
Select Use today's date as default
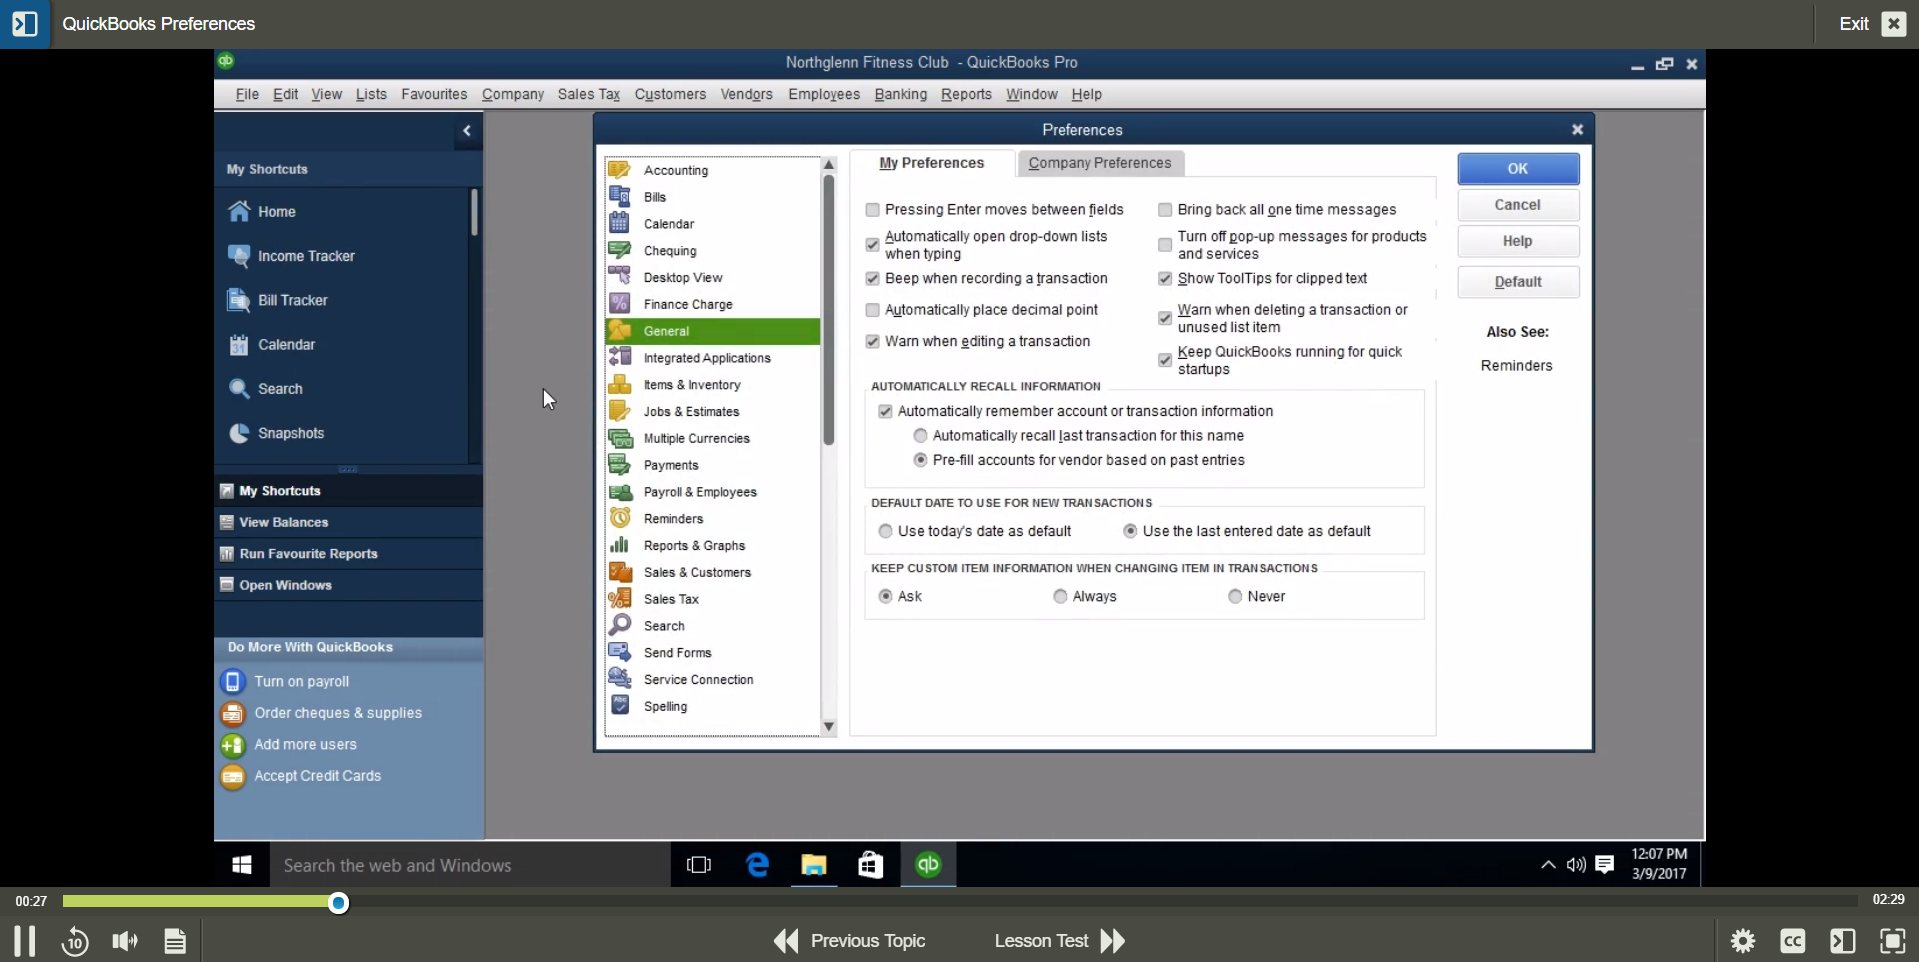tap(885, 530)
